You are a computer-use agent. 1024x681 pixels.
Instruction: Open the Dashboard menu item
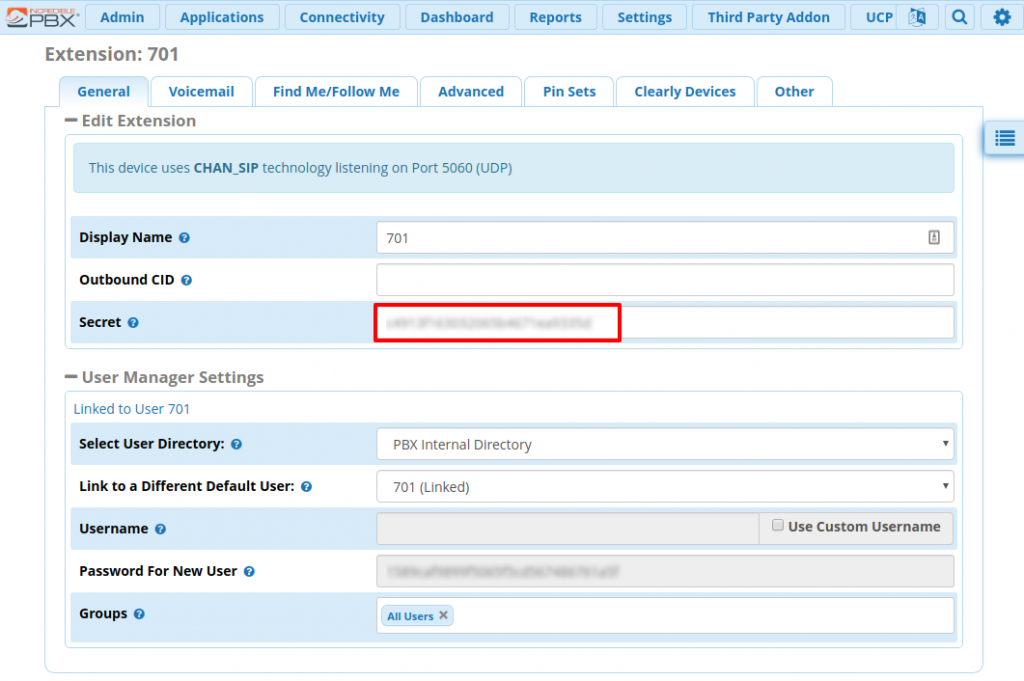coord(456,17)
